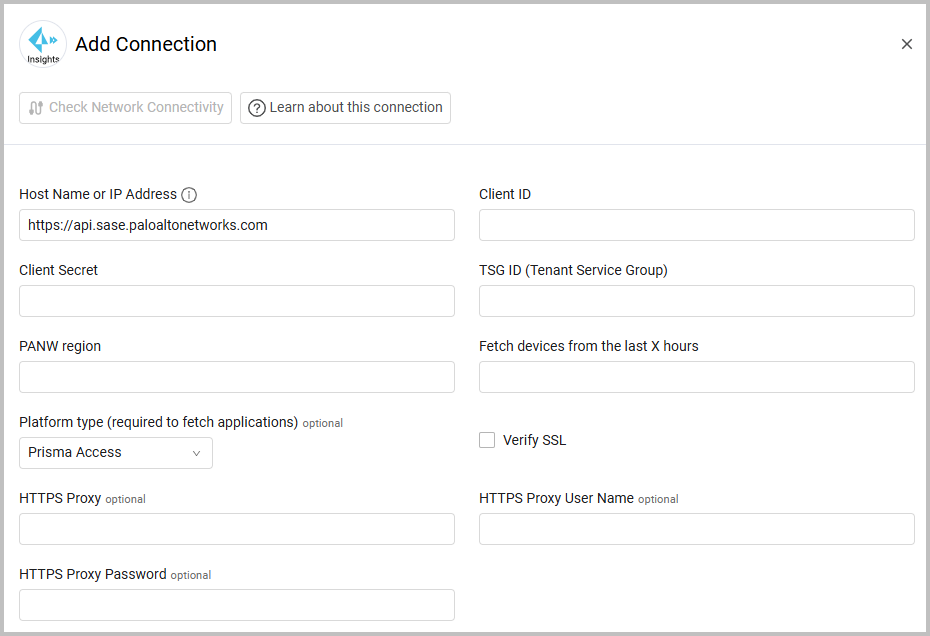Click the Insights logo icon
Screen dimensions: 930x636
[x=43, y=44]
